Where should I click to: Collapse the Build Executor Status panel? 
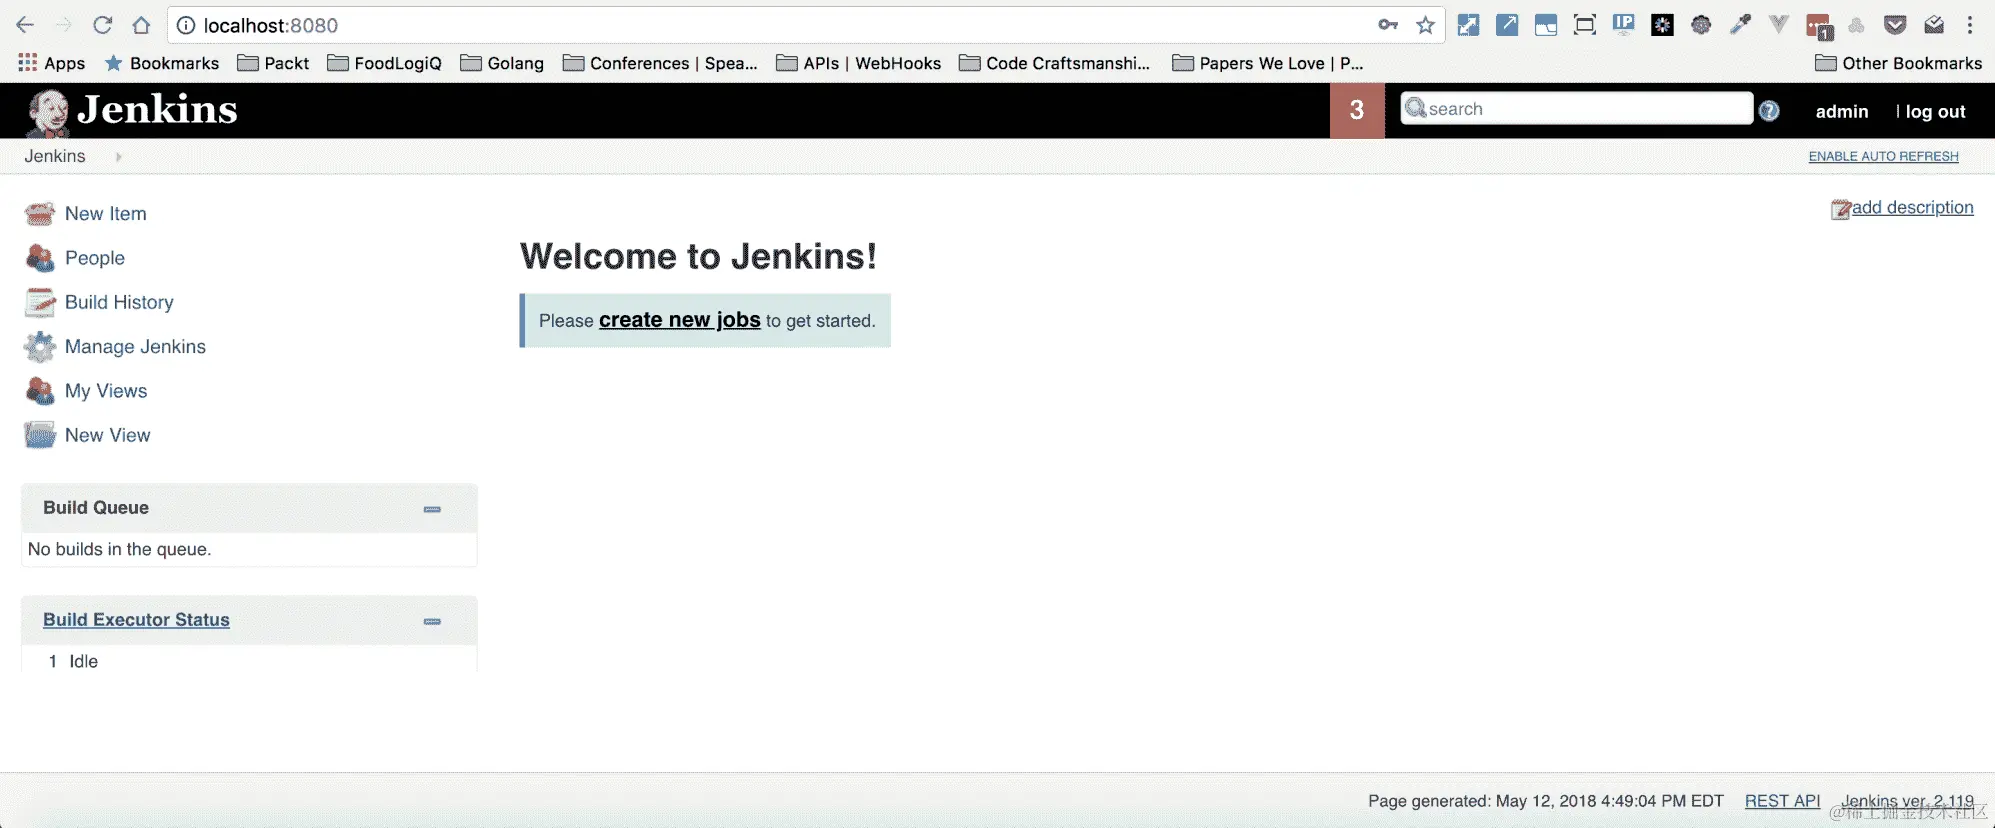tap(432, 621)
